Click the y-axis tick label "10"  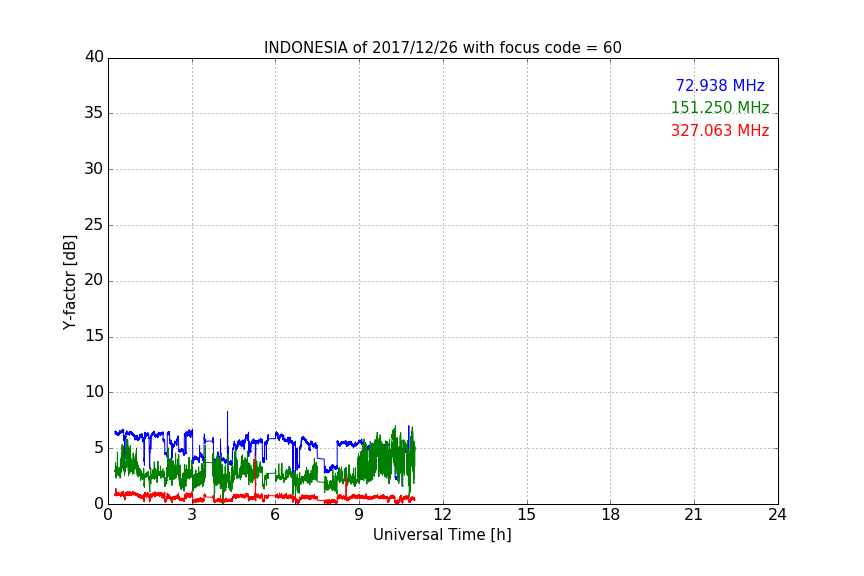94,392
